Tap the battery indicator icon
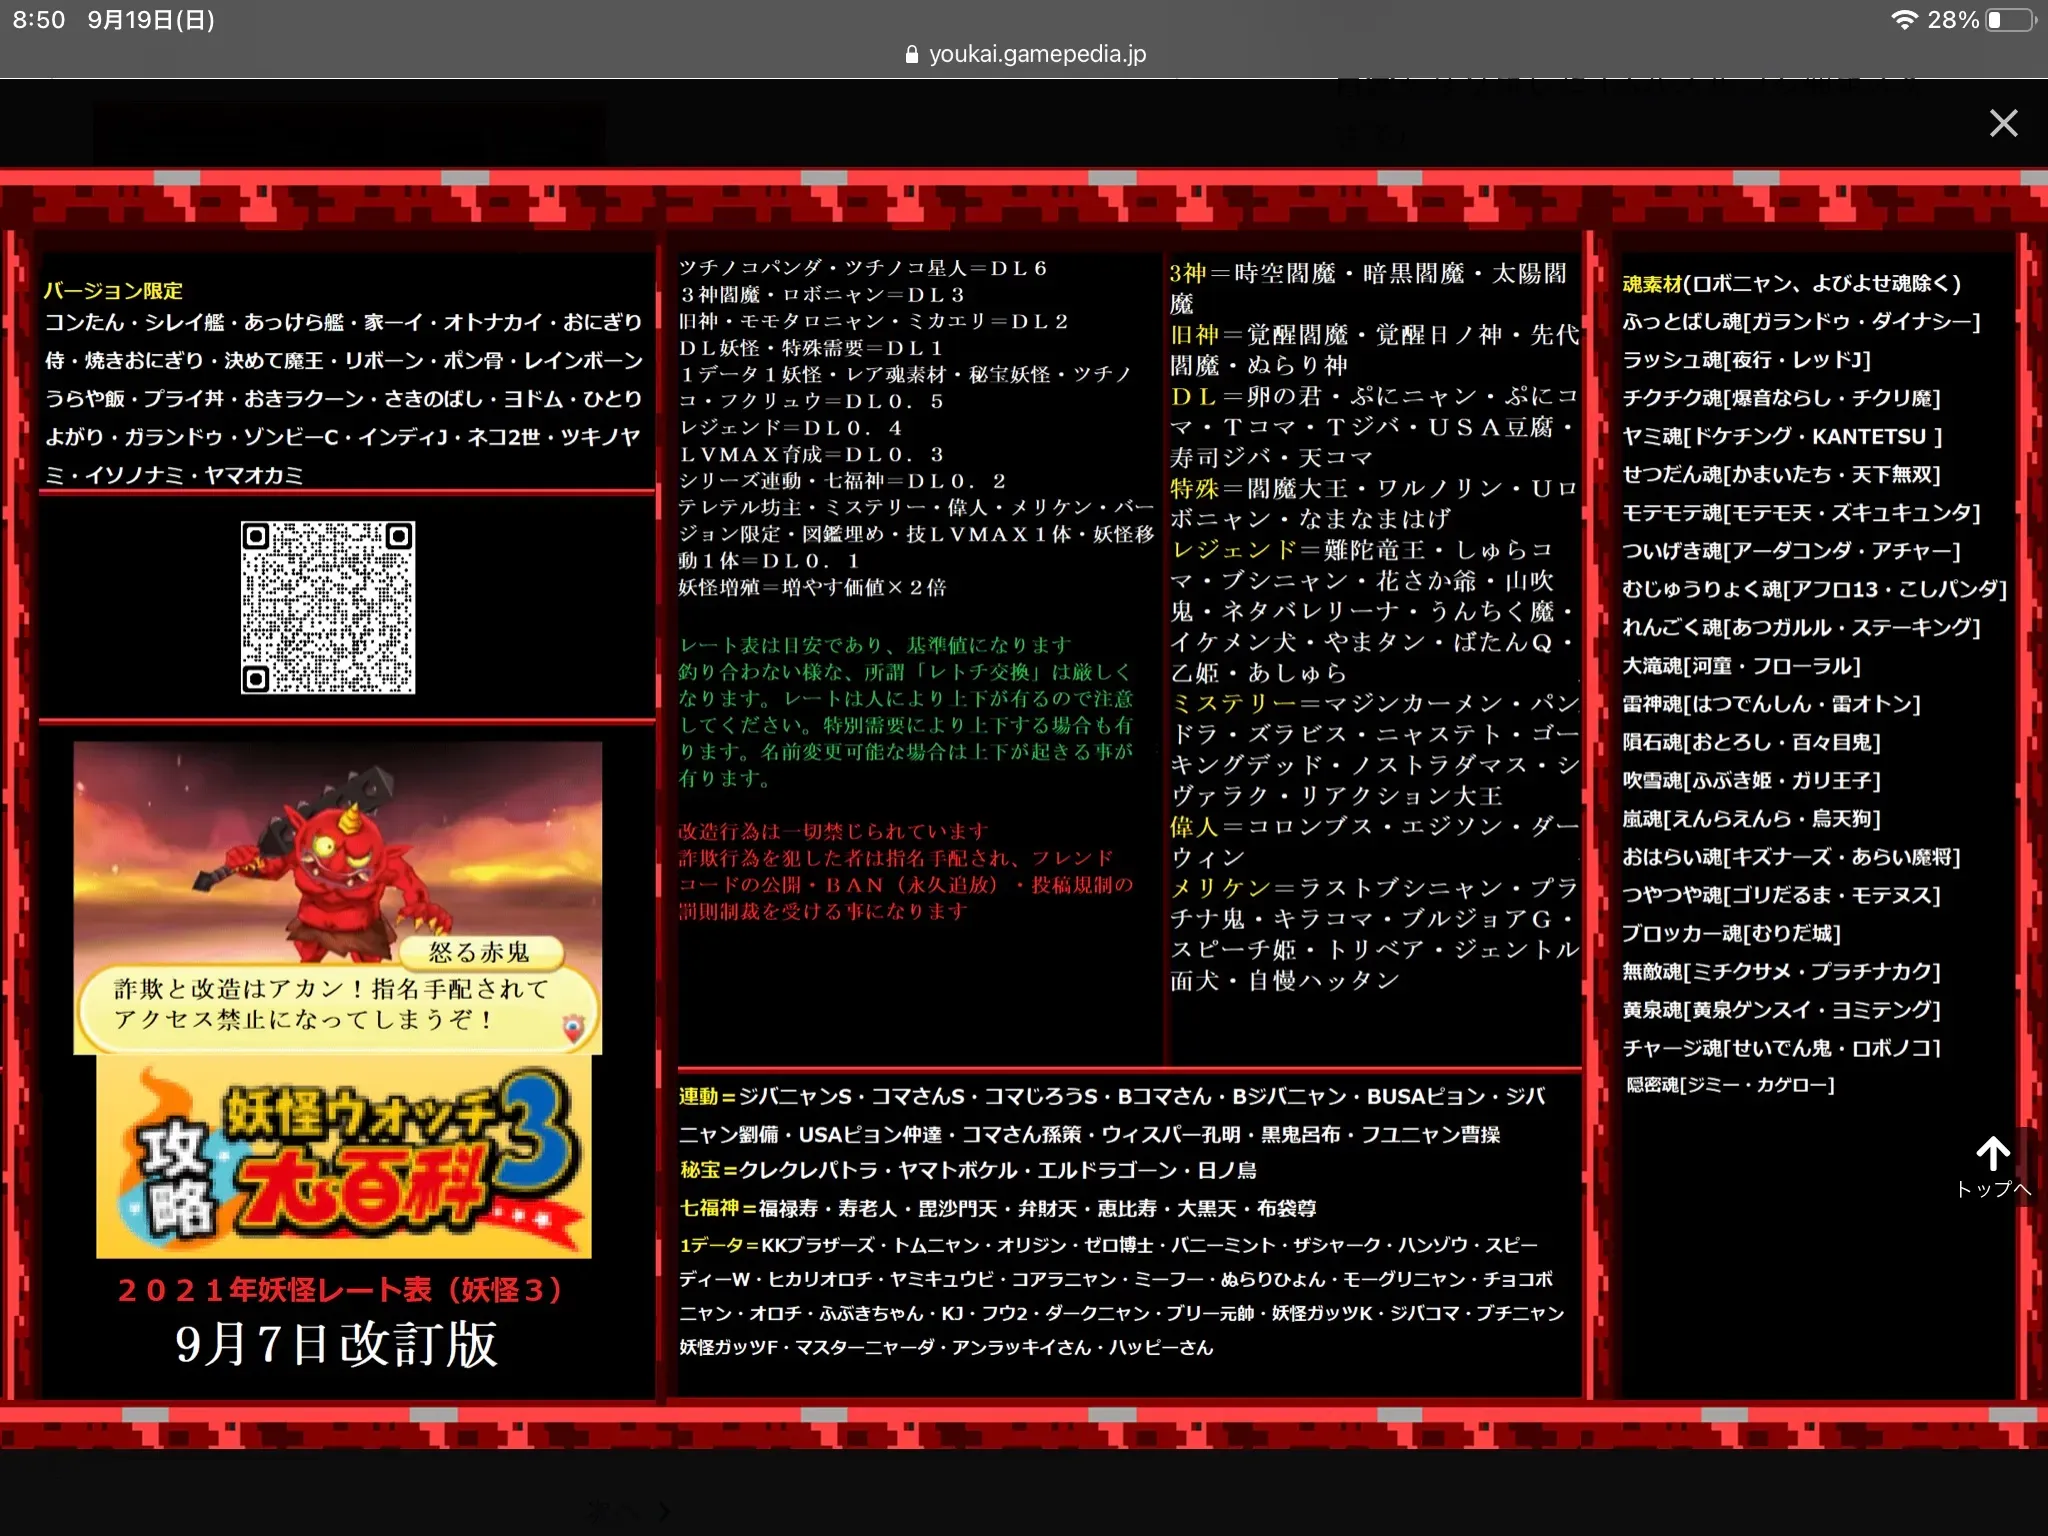The height and width of the screenshot is (1536, 2048). coord(2011,20)
